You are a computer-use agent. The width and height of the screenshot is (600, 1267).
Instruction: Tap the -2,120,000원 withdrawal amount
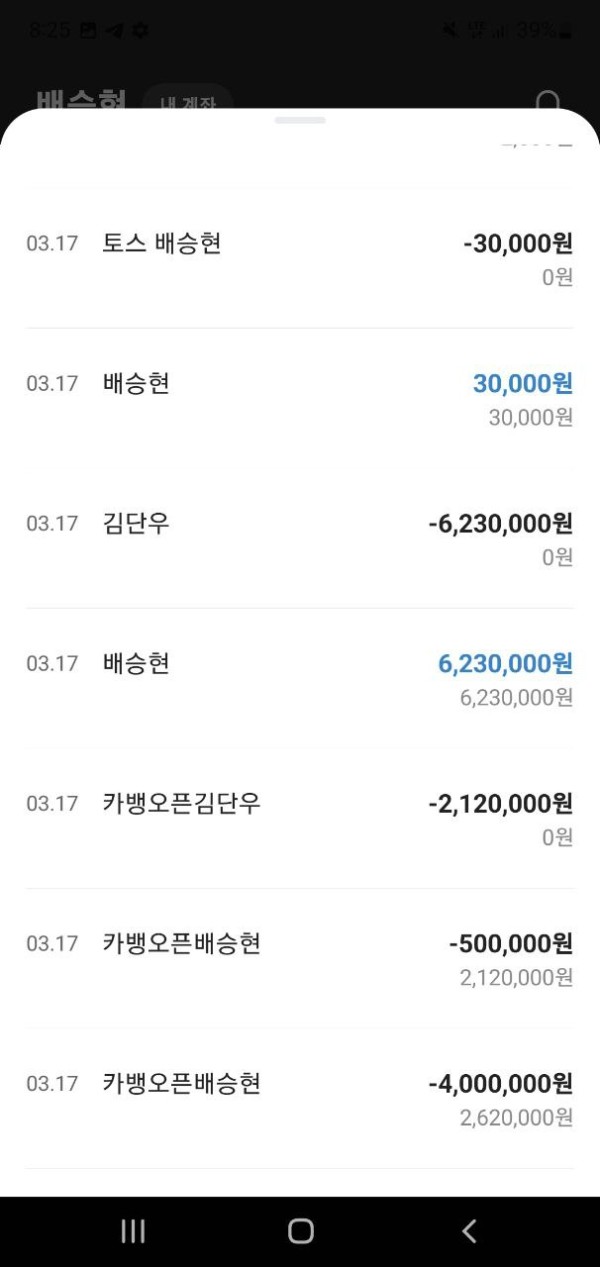point(500,803)
